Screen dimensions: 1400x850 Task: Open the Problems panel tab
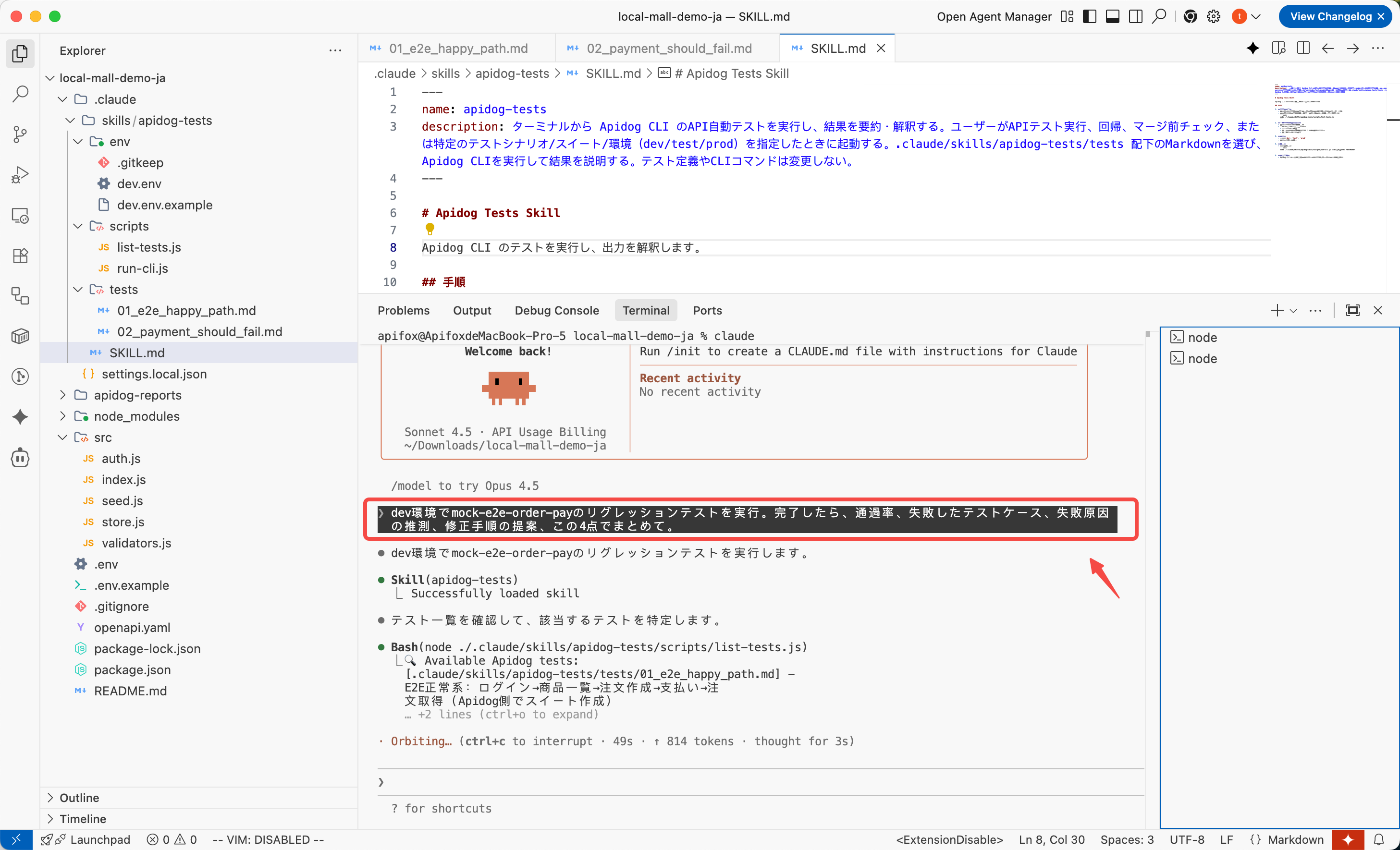(x=404, y=310)
